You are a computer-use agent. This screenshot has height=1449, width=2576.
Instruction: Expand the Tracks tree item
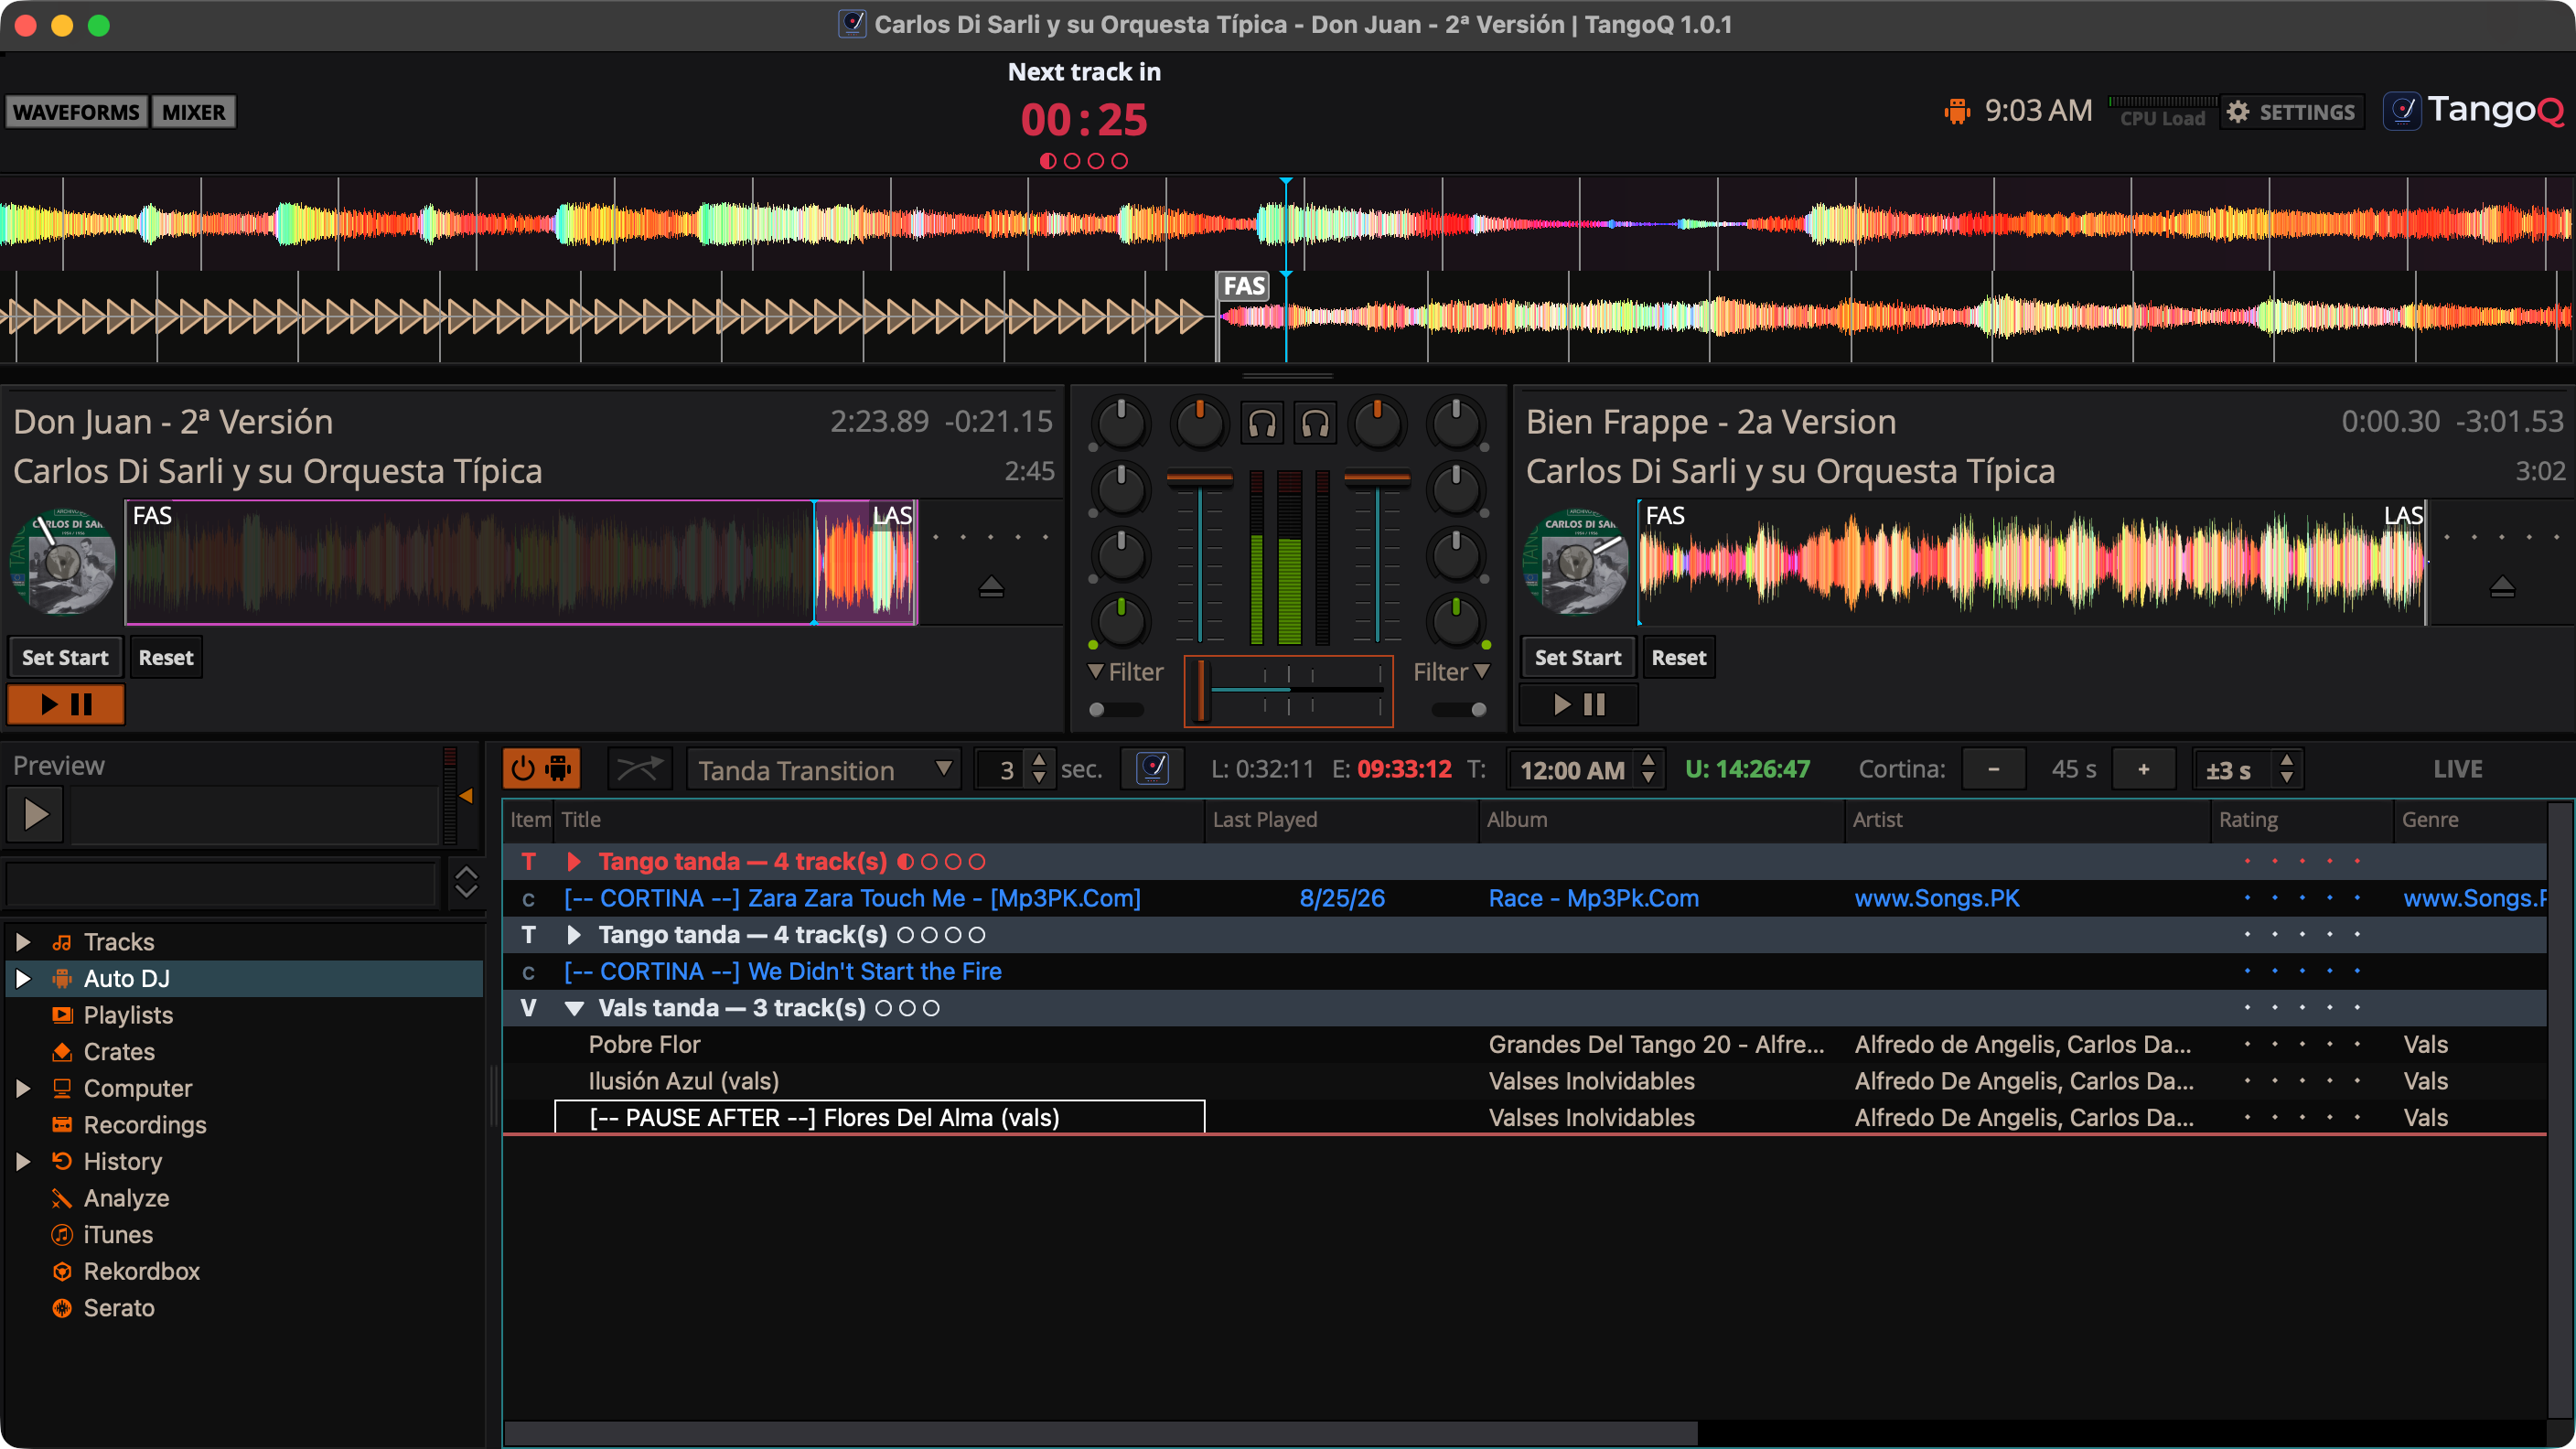(x=22, y=941)
